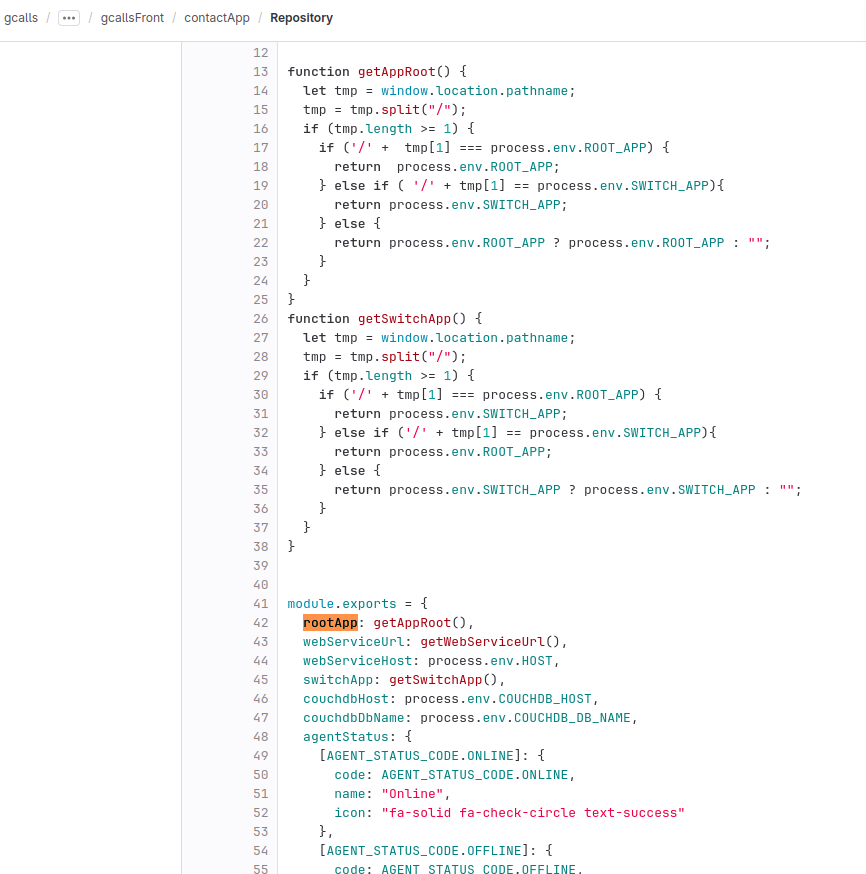Click the Repository breadcrumb item
The height and width of the screenshot is (874, 866).
[301, 18]
